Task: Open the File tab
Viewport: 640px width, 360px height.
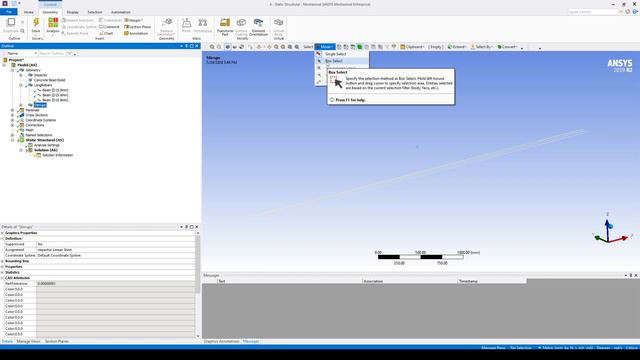Action: (x=9, y=12)
